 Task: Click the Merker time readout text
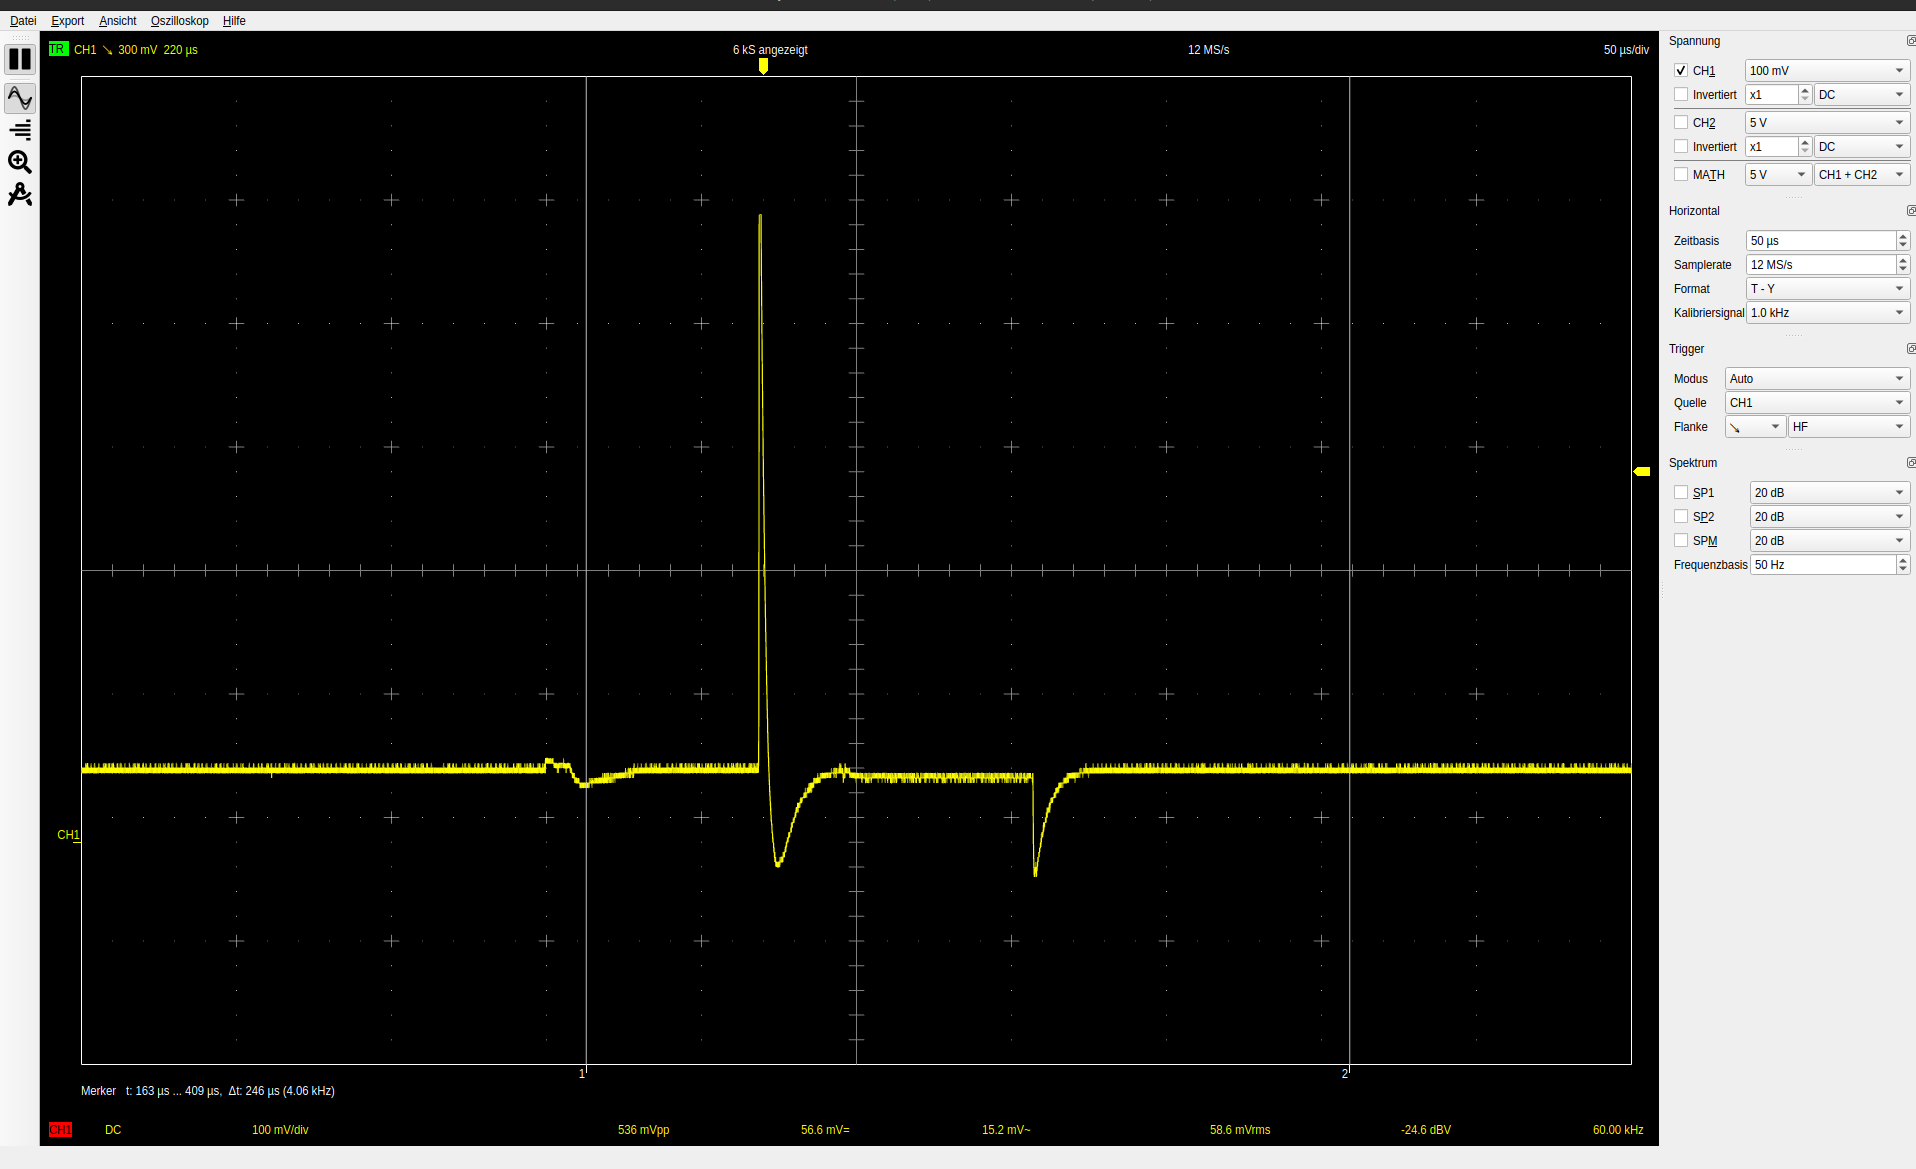click(208, 1091)
